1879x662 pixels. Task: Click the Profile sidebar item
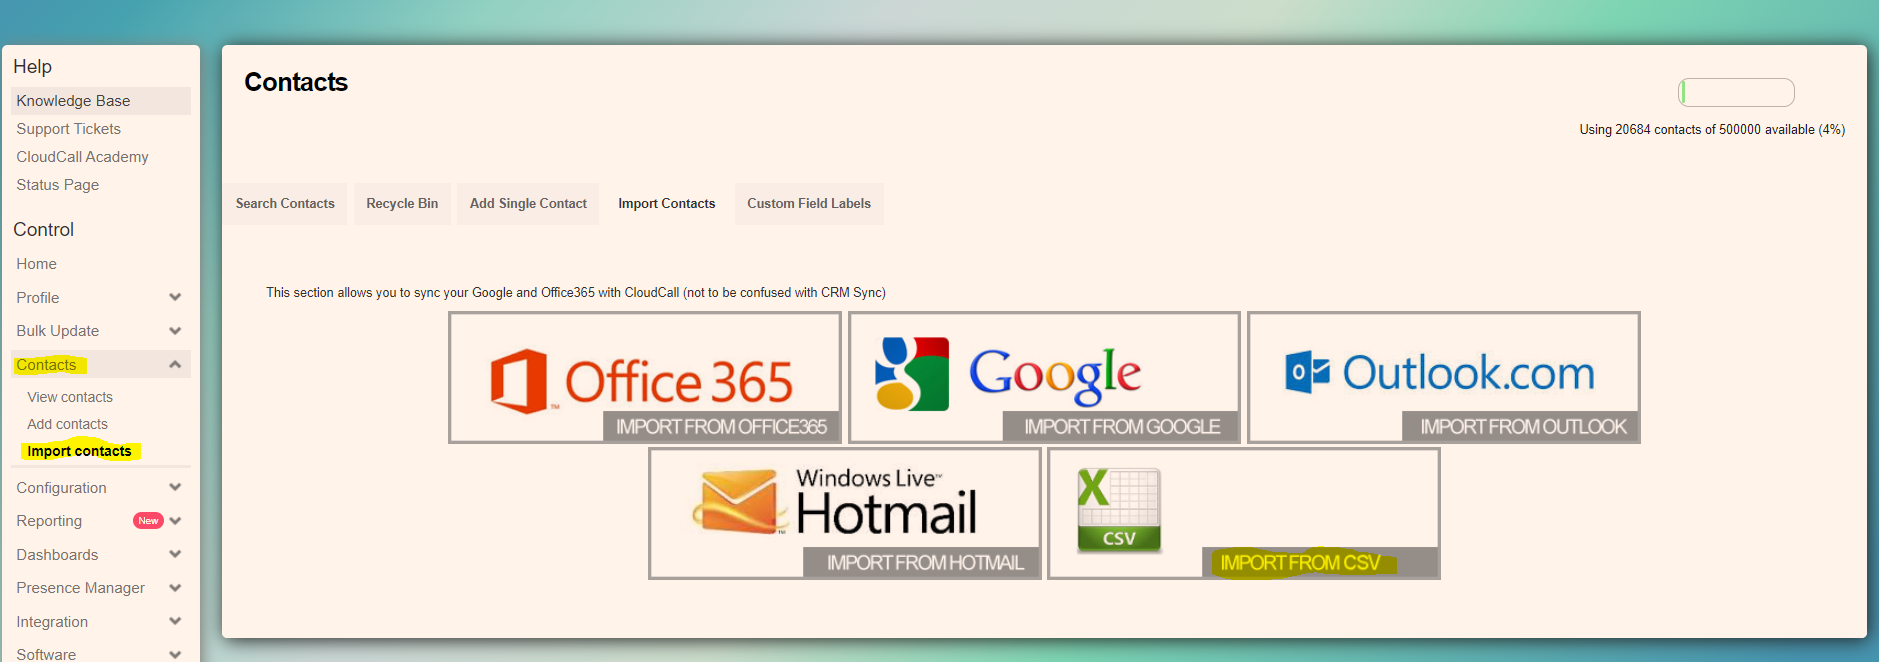click(x=37, y=298)
